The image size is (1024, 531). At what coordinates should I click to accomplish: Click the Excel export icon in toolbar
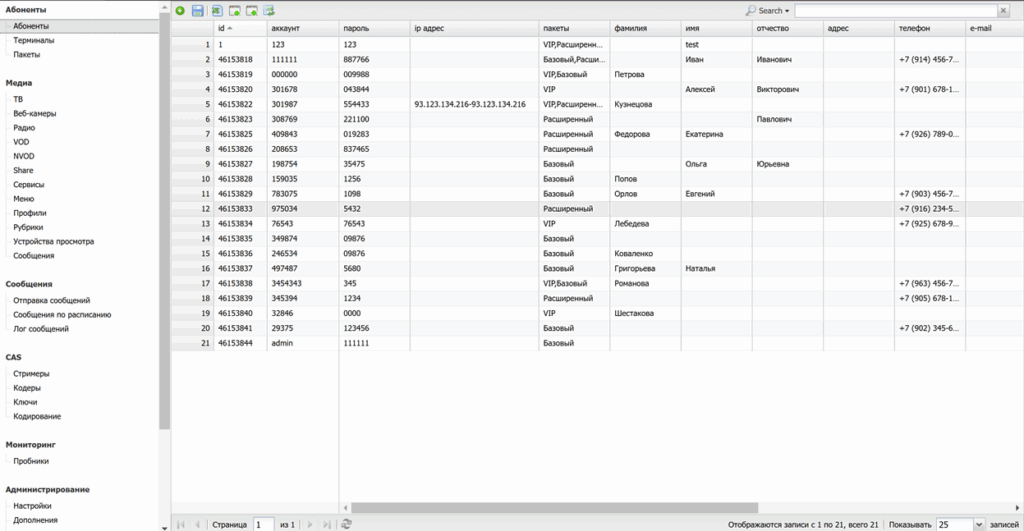216,11
